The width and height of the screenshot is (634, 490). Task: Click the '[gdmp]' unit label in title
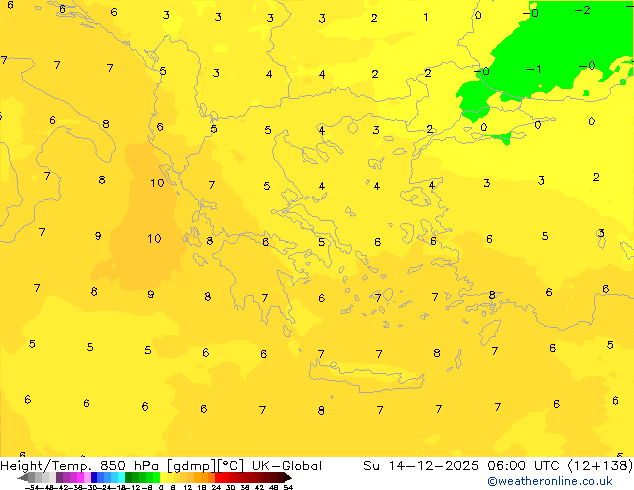tap(191, 466)
